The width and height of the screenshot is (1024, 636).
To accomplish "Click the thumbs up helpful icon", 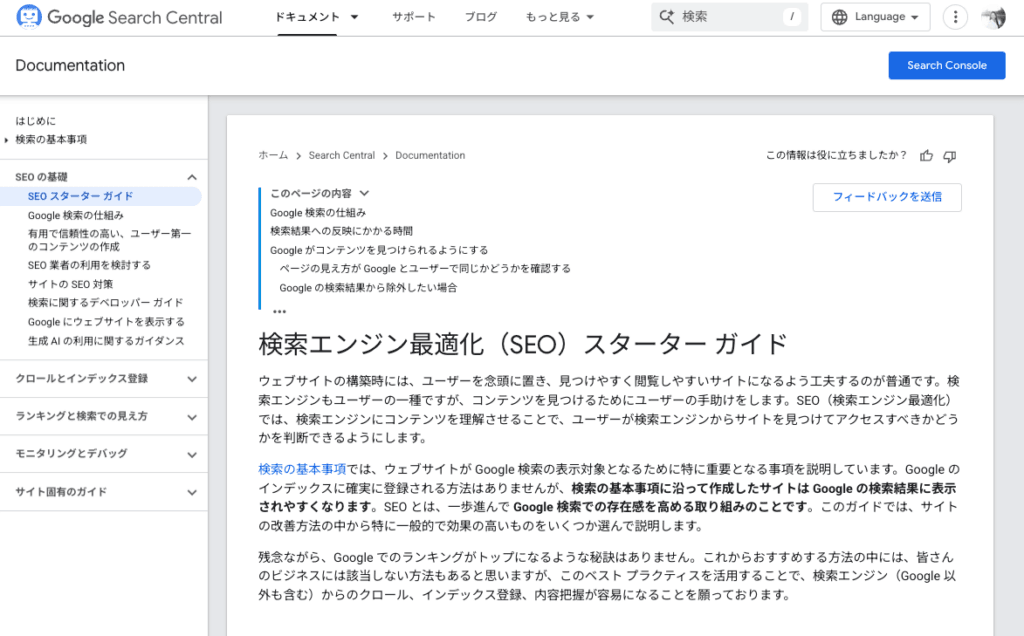I will point(926,155).
